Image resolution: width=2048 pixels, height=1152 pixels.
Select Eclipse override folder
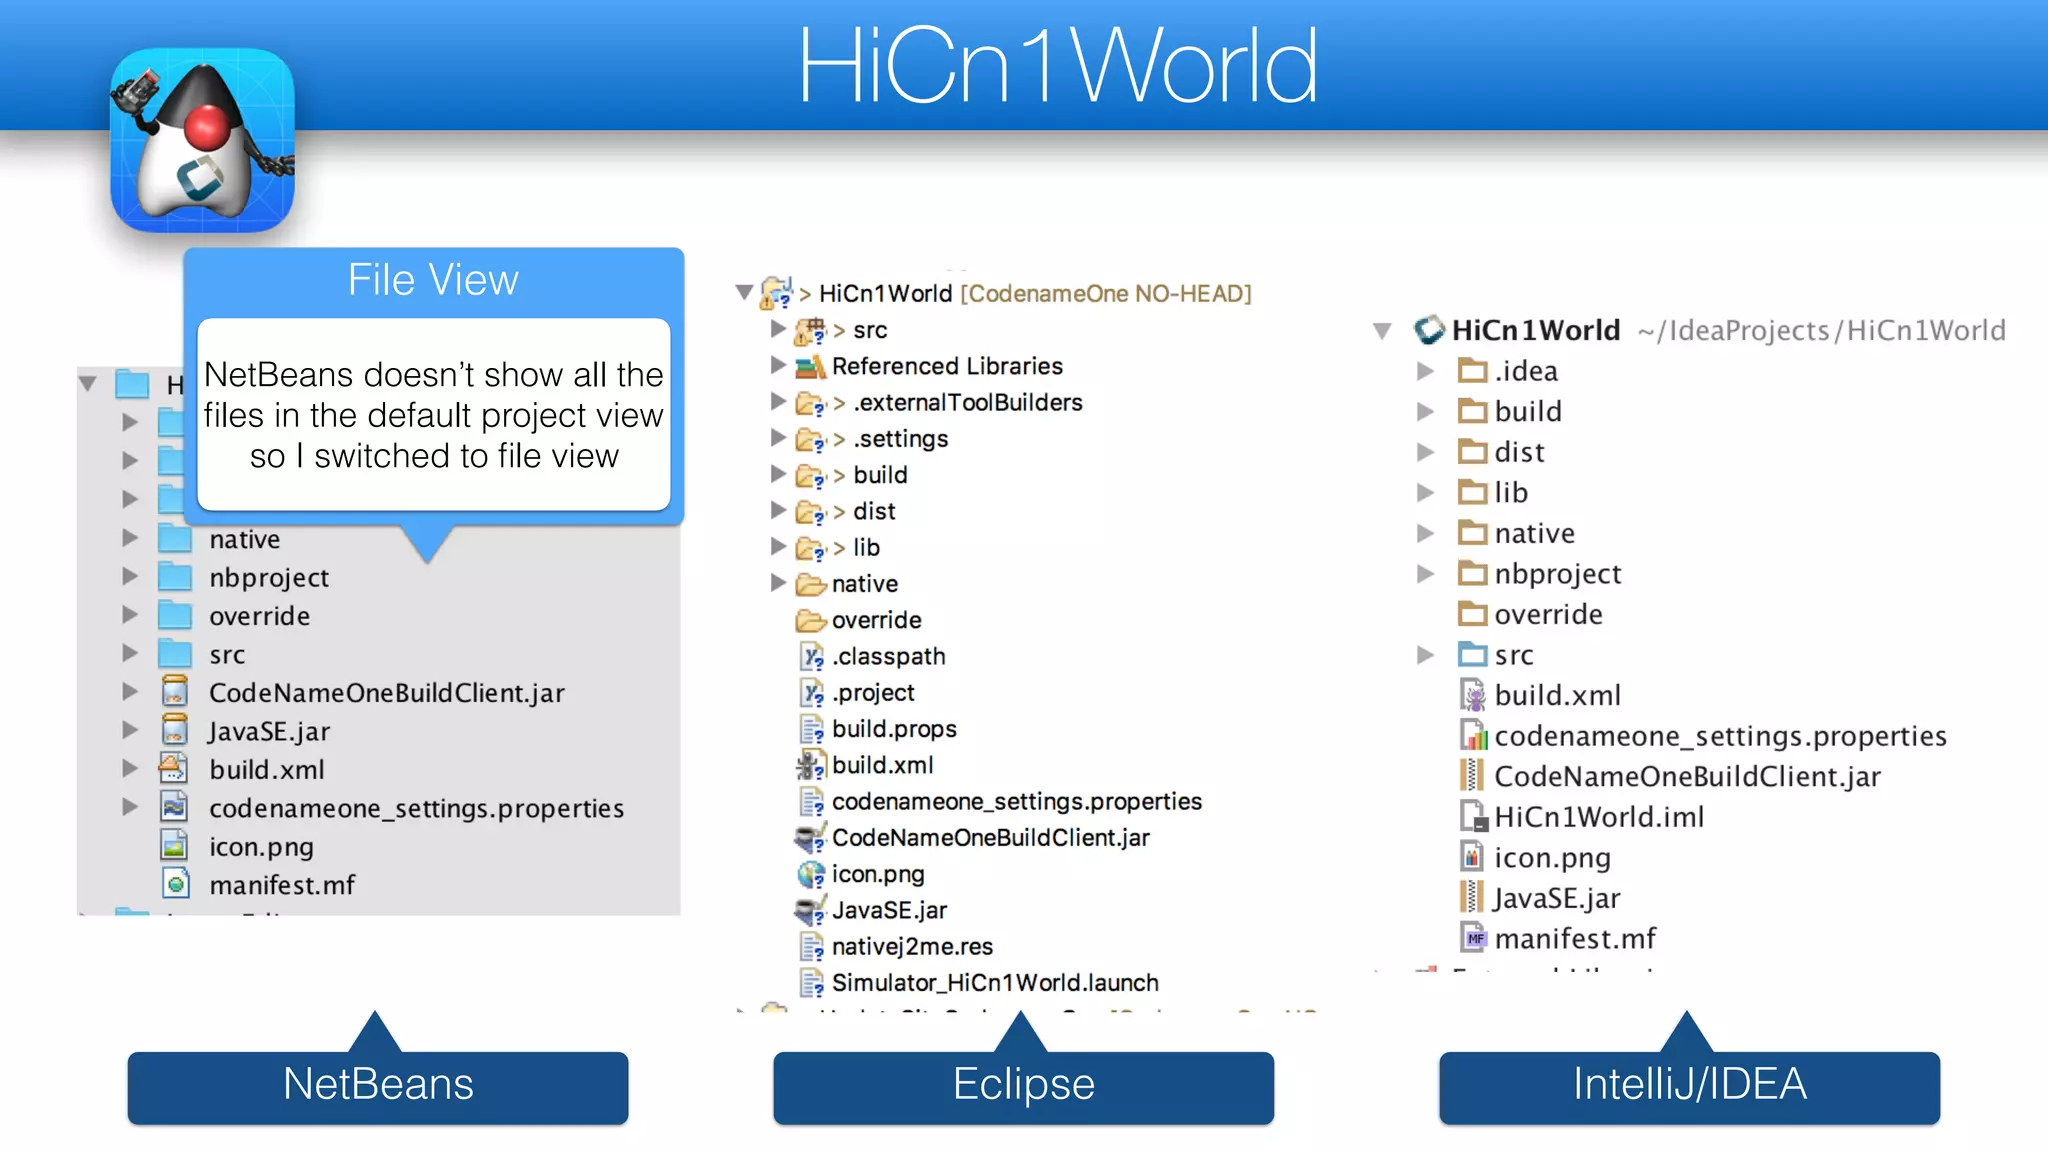(x=859, y=620)
